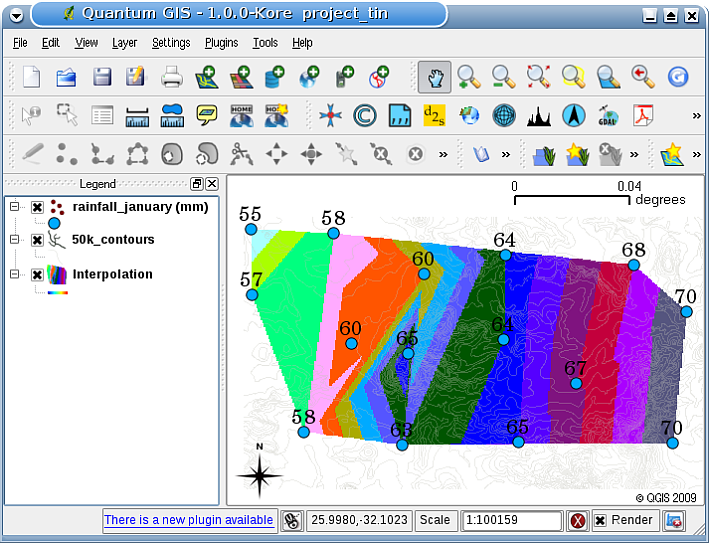Click the New Project blank page icon
The width and height of the screenshot is (709, 543).
click(32, 77)
